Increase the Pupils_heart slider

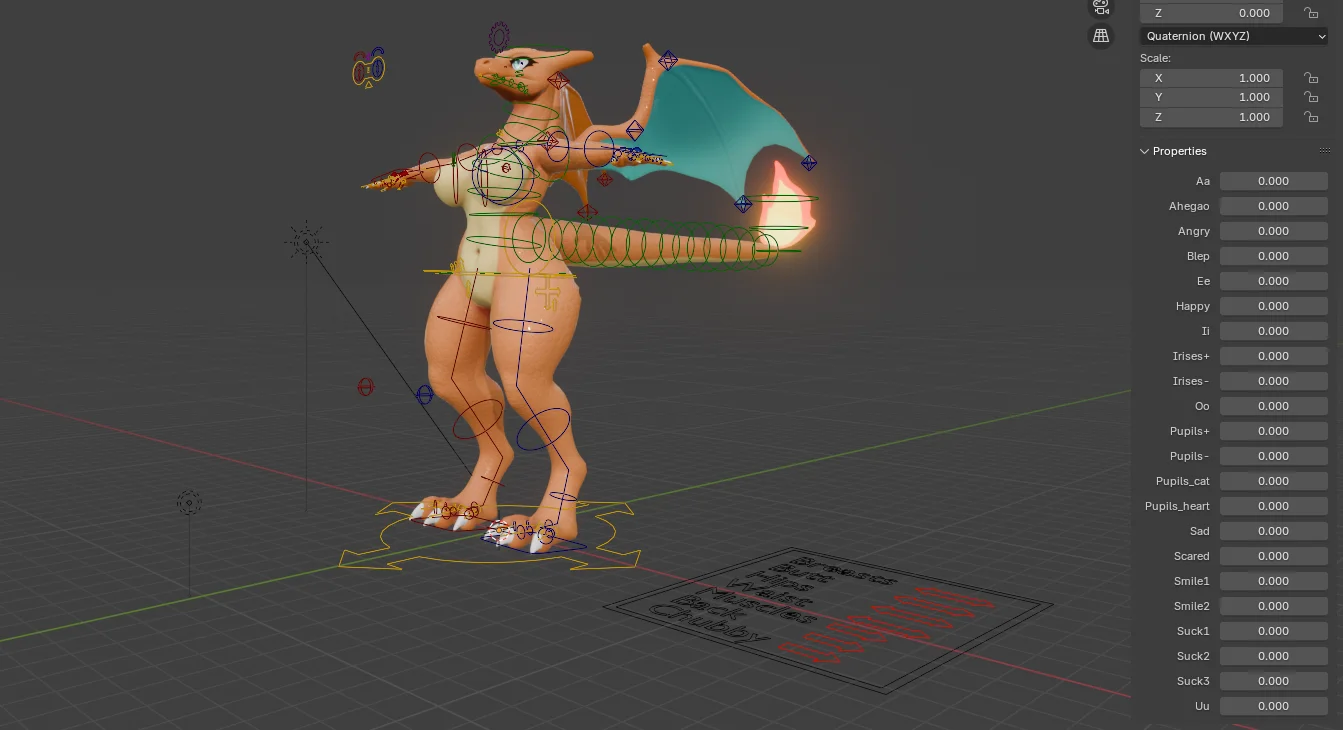coord(1273,505)
